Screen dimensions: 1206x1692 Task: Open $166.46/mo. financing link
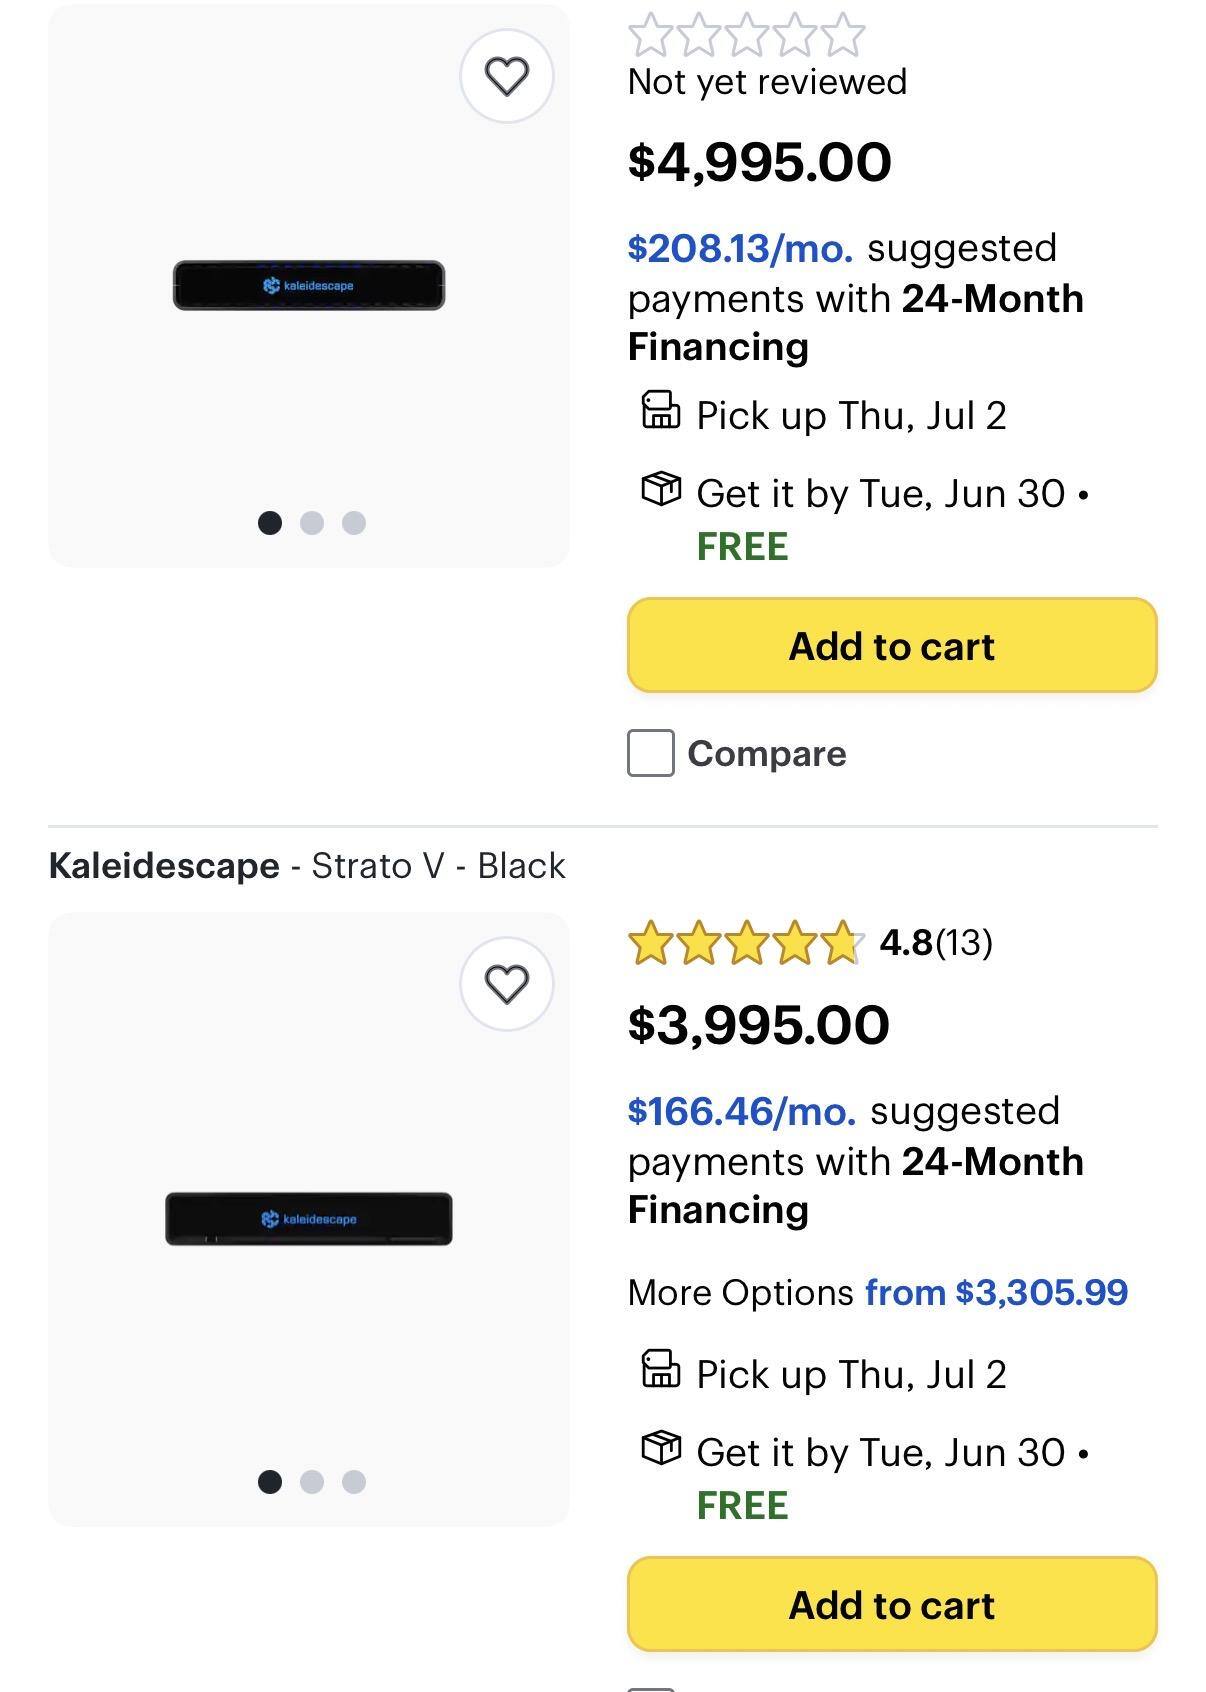click(742, 1111)
